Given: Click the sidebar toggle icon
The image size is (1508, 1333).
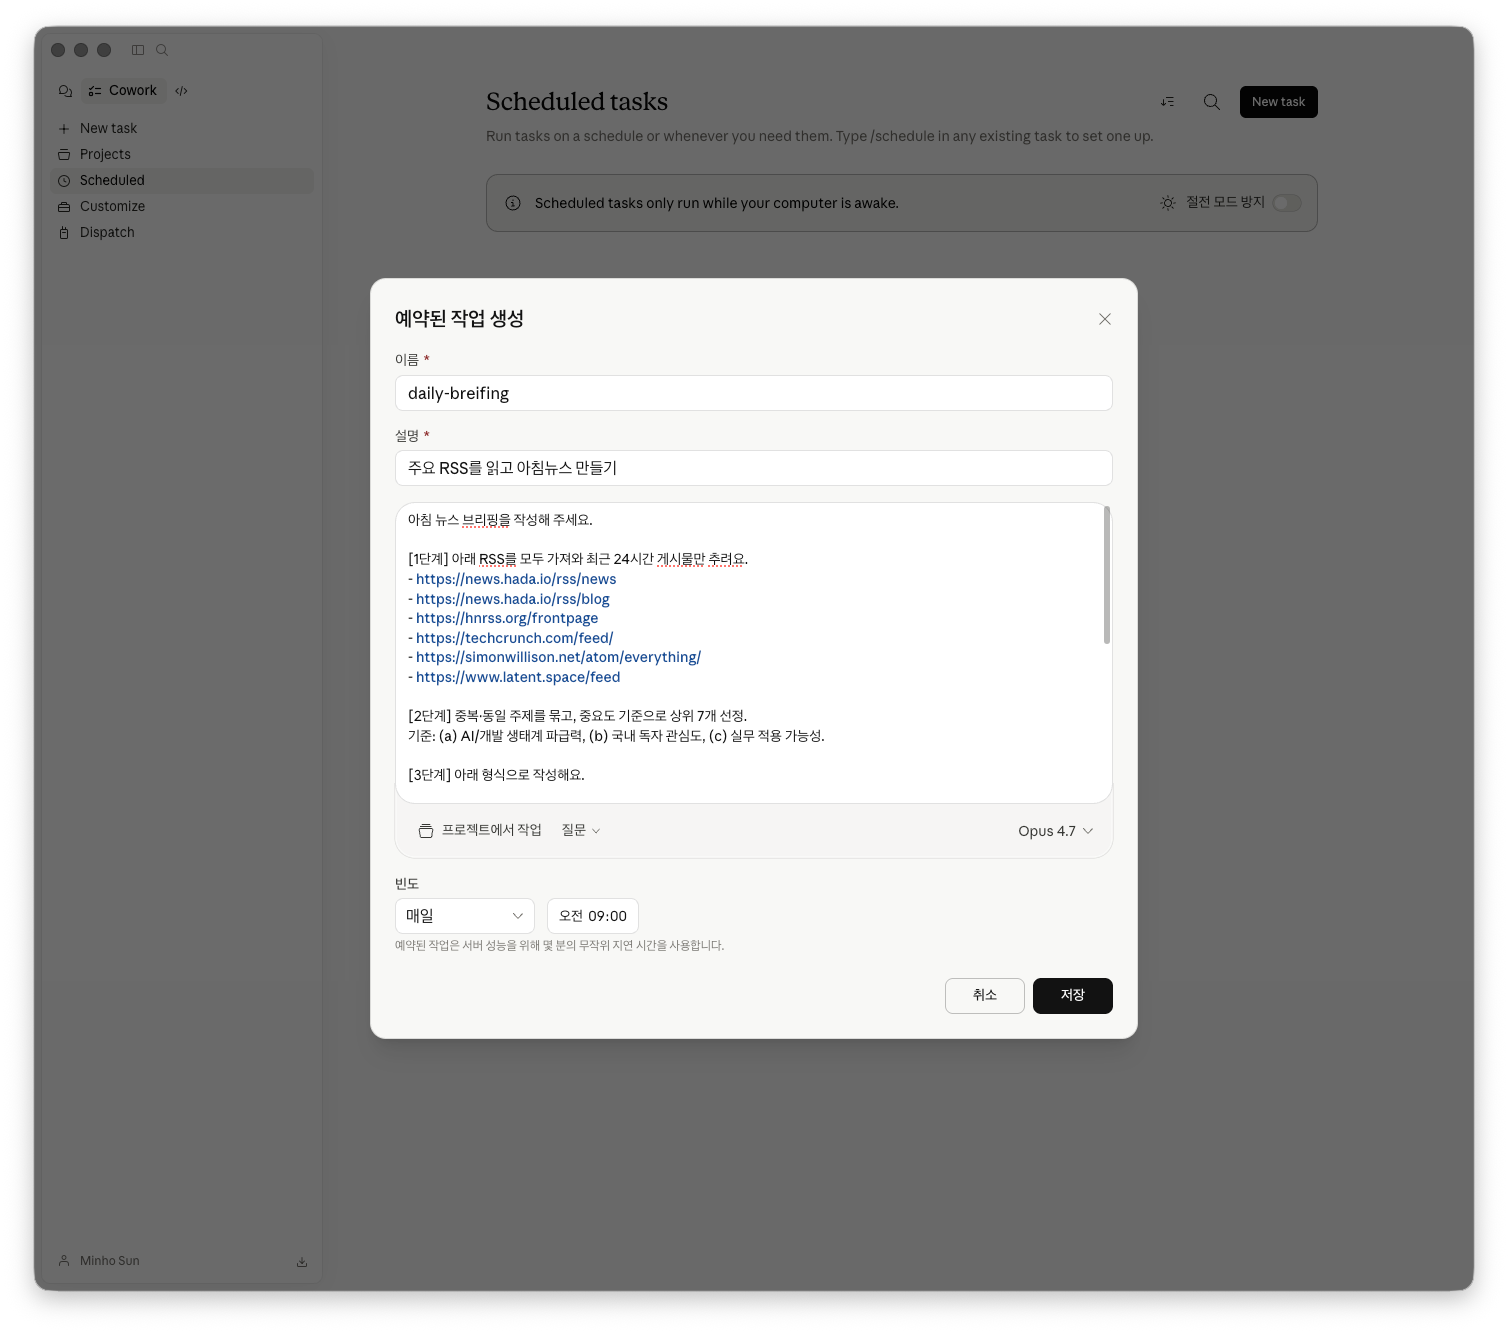Looking at the screenshot, I should [138, 50].
